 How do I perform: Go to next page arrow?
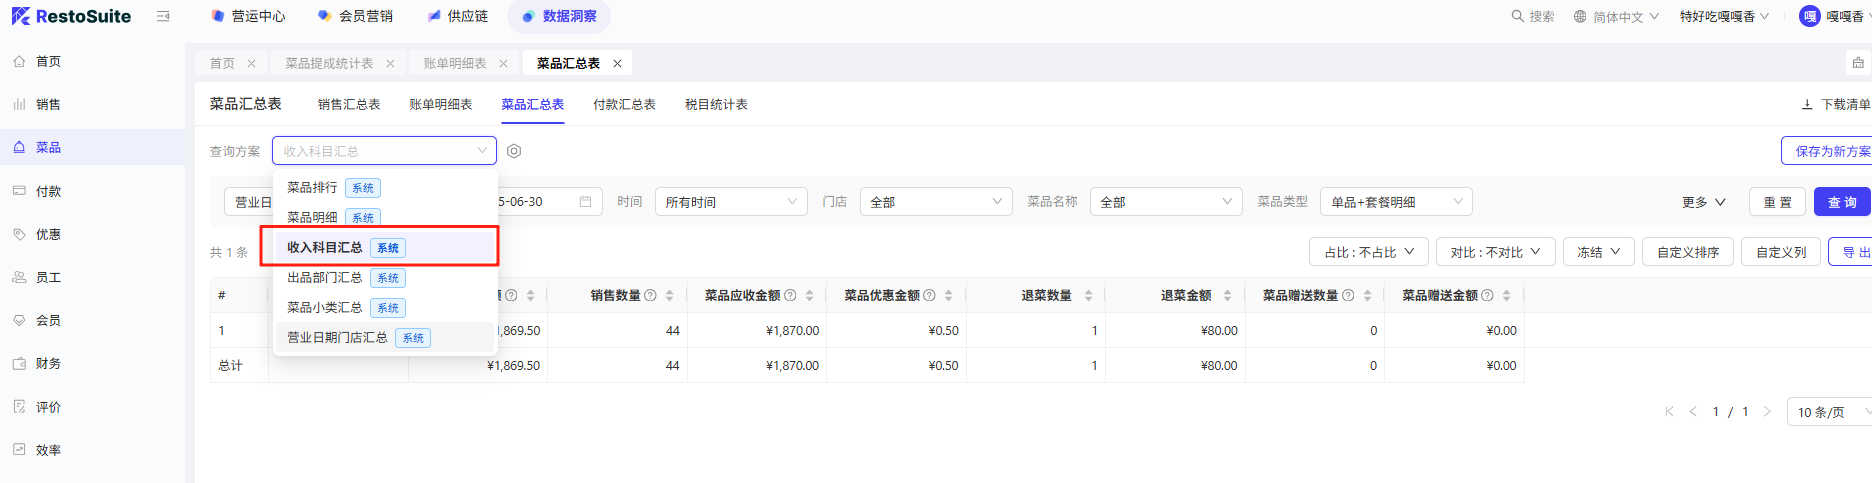[x=1767, y=412]
